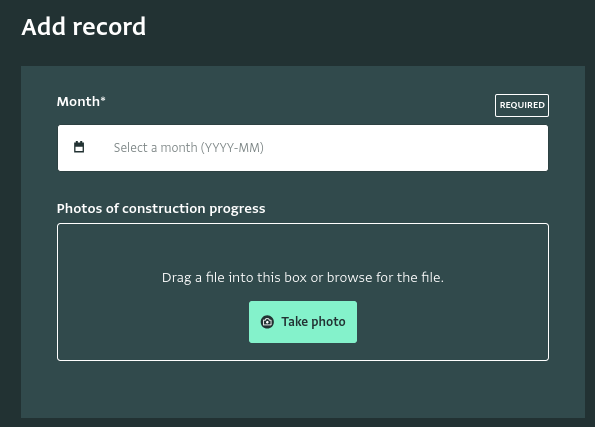Click the camera icon on Take photo
Viewport: 595px width, 427px height.
267,322
